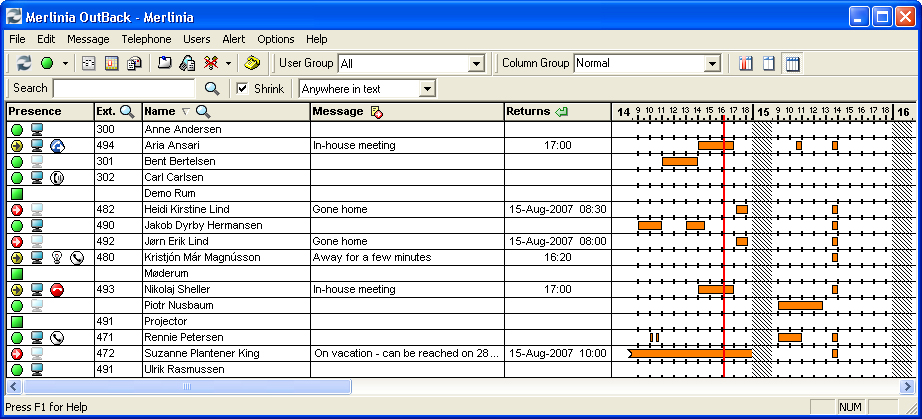Click the two-pane column layout icon
This screenshot has width=922, height=419.
[x=769, y=63]
